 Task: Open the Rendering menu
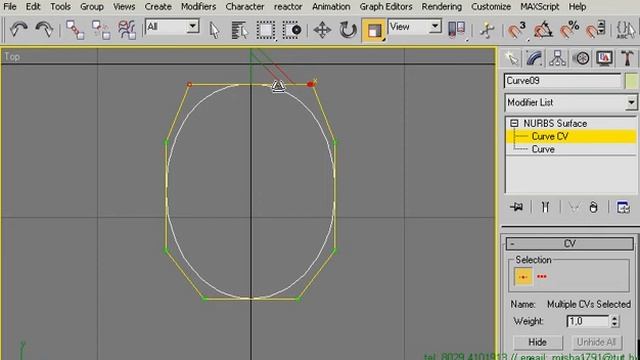click(442, 7)
